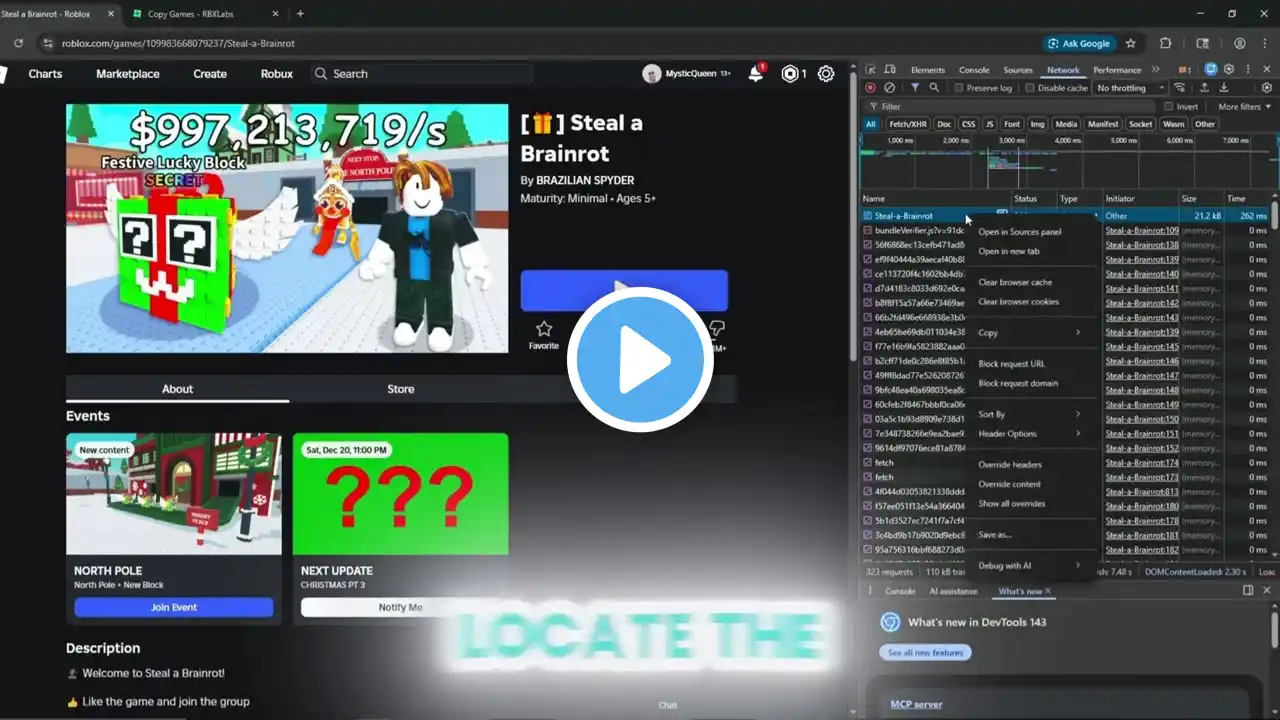
Task: Open the No throttling dropdown
Action: point(1129,88)
